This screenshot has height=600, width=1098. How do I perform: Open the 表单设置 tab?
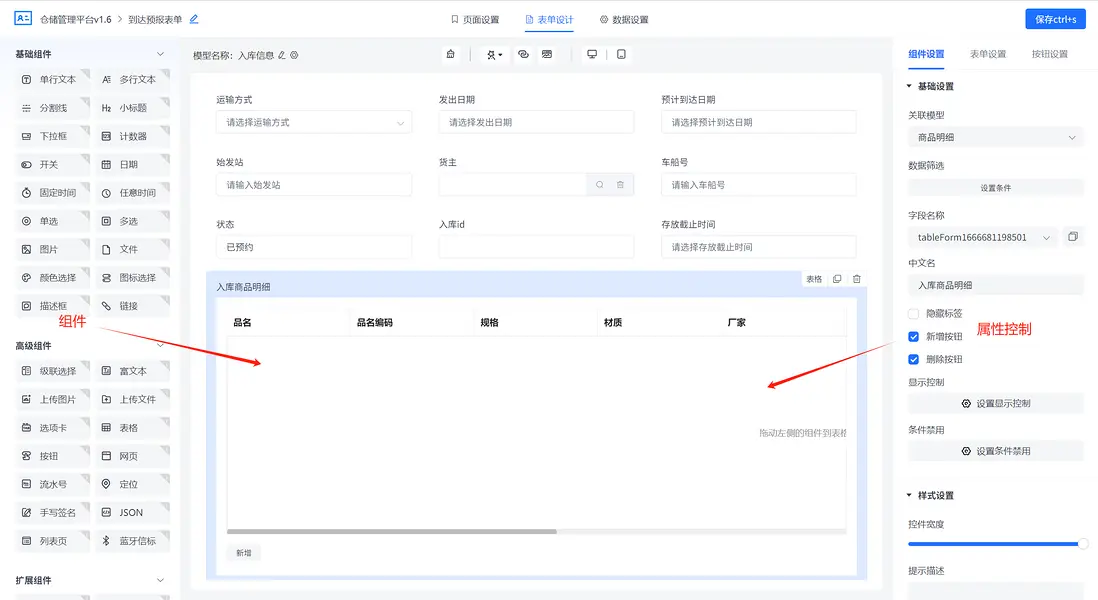tap(987, 54)
